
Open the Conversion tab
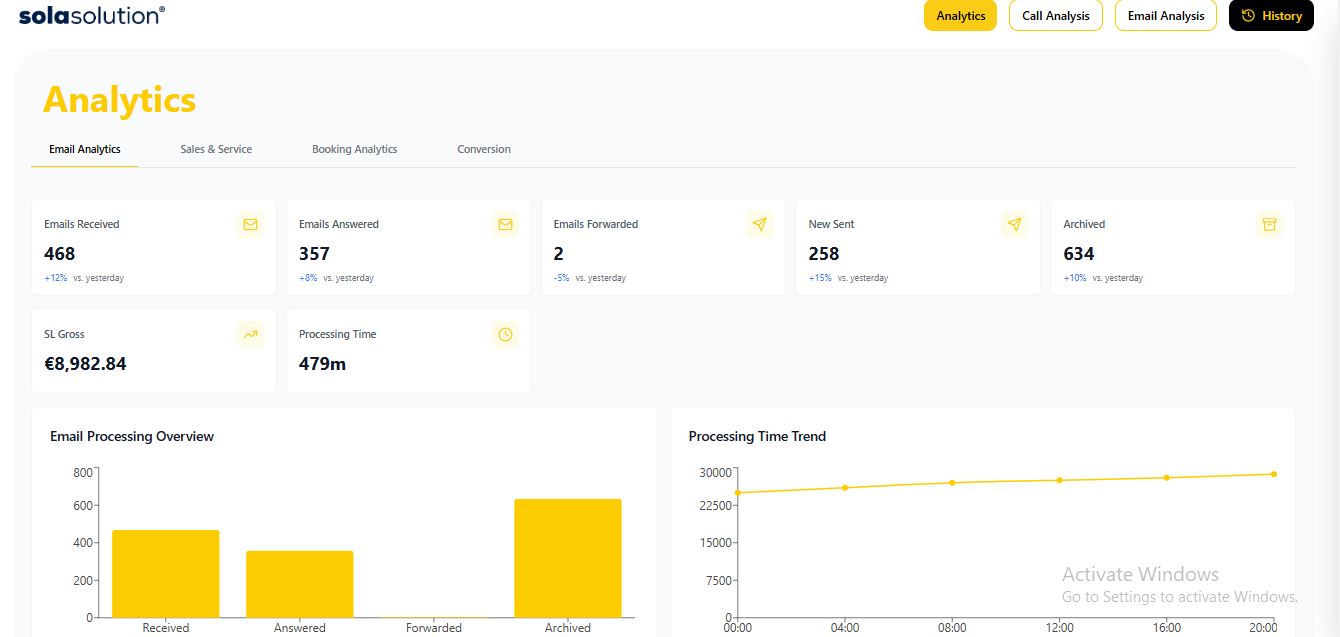click(x=484, y=149)
